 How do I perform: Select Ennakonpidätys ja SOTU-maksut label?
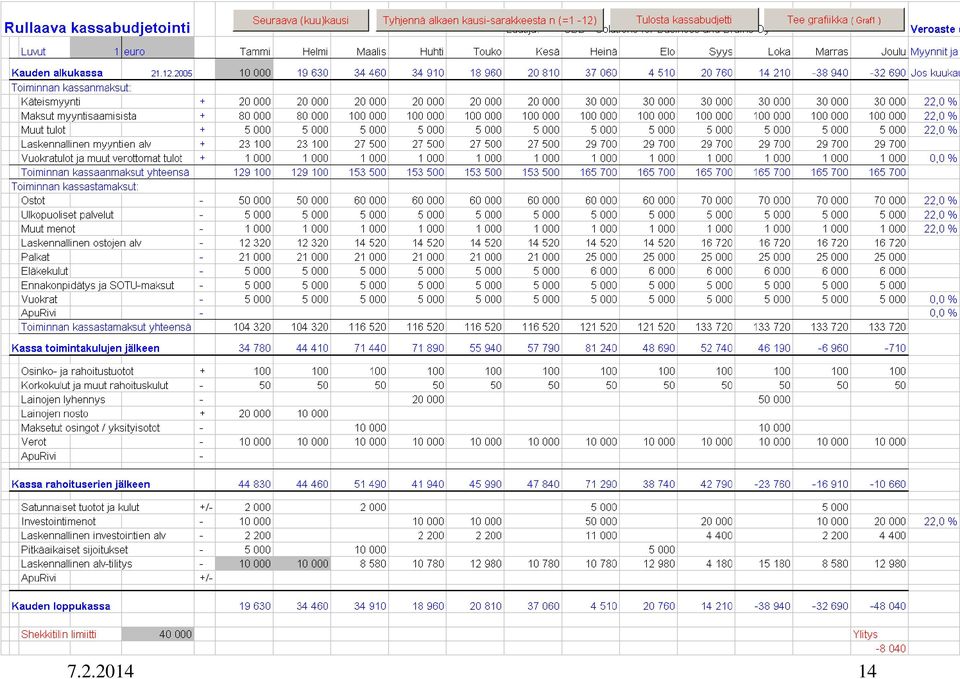tap(97, 285)
